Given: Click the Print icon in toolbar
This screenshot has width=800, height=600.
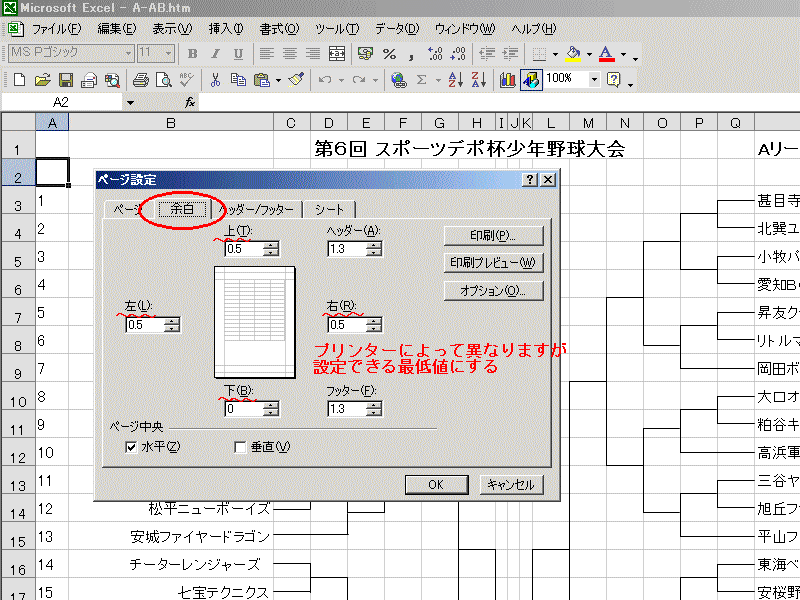Looking at the screenshot, I should 140,79.
